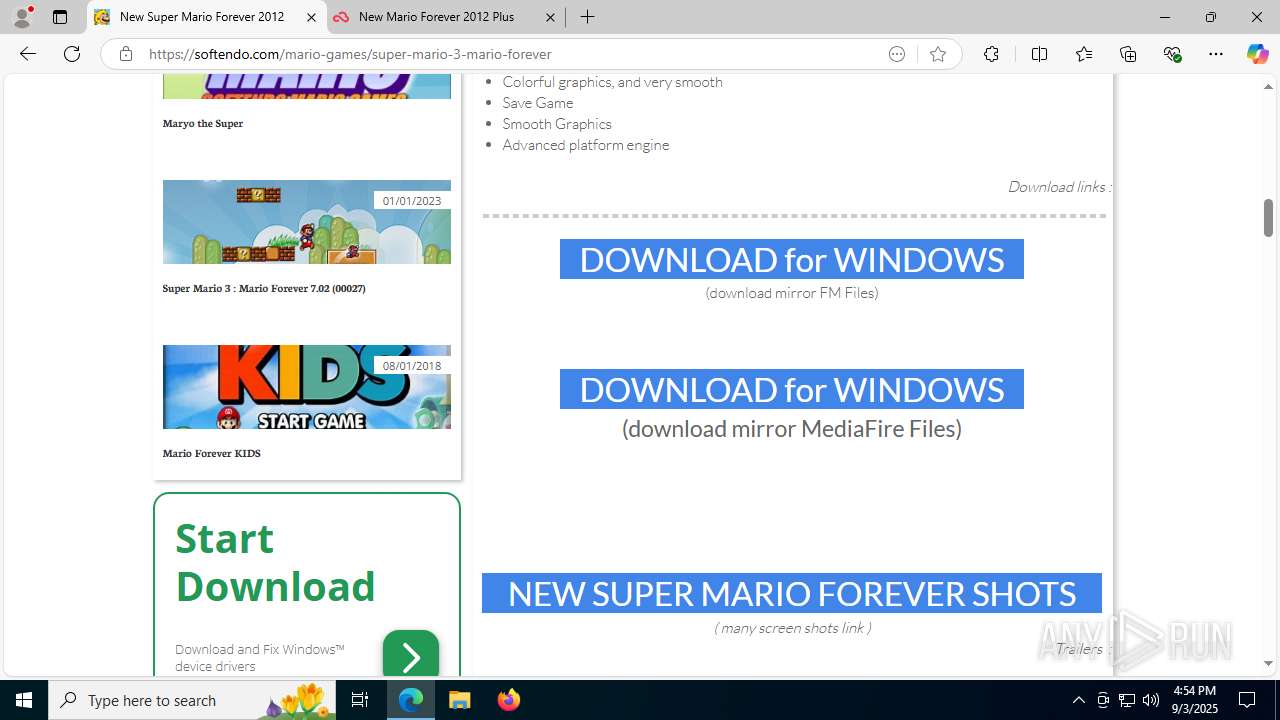Image resolution: width=1280 pixels, height=720 pixels.
Task: View site information lock icon
Action: click(125, 54)
